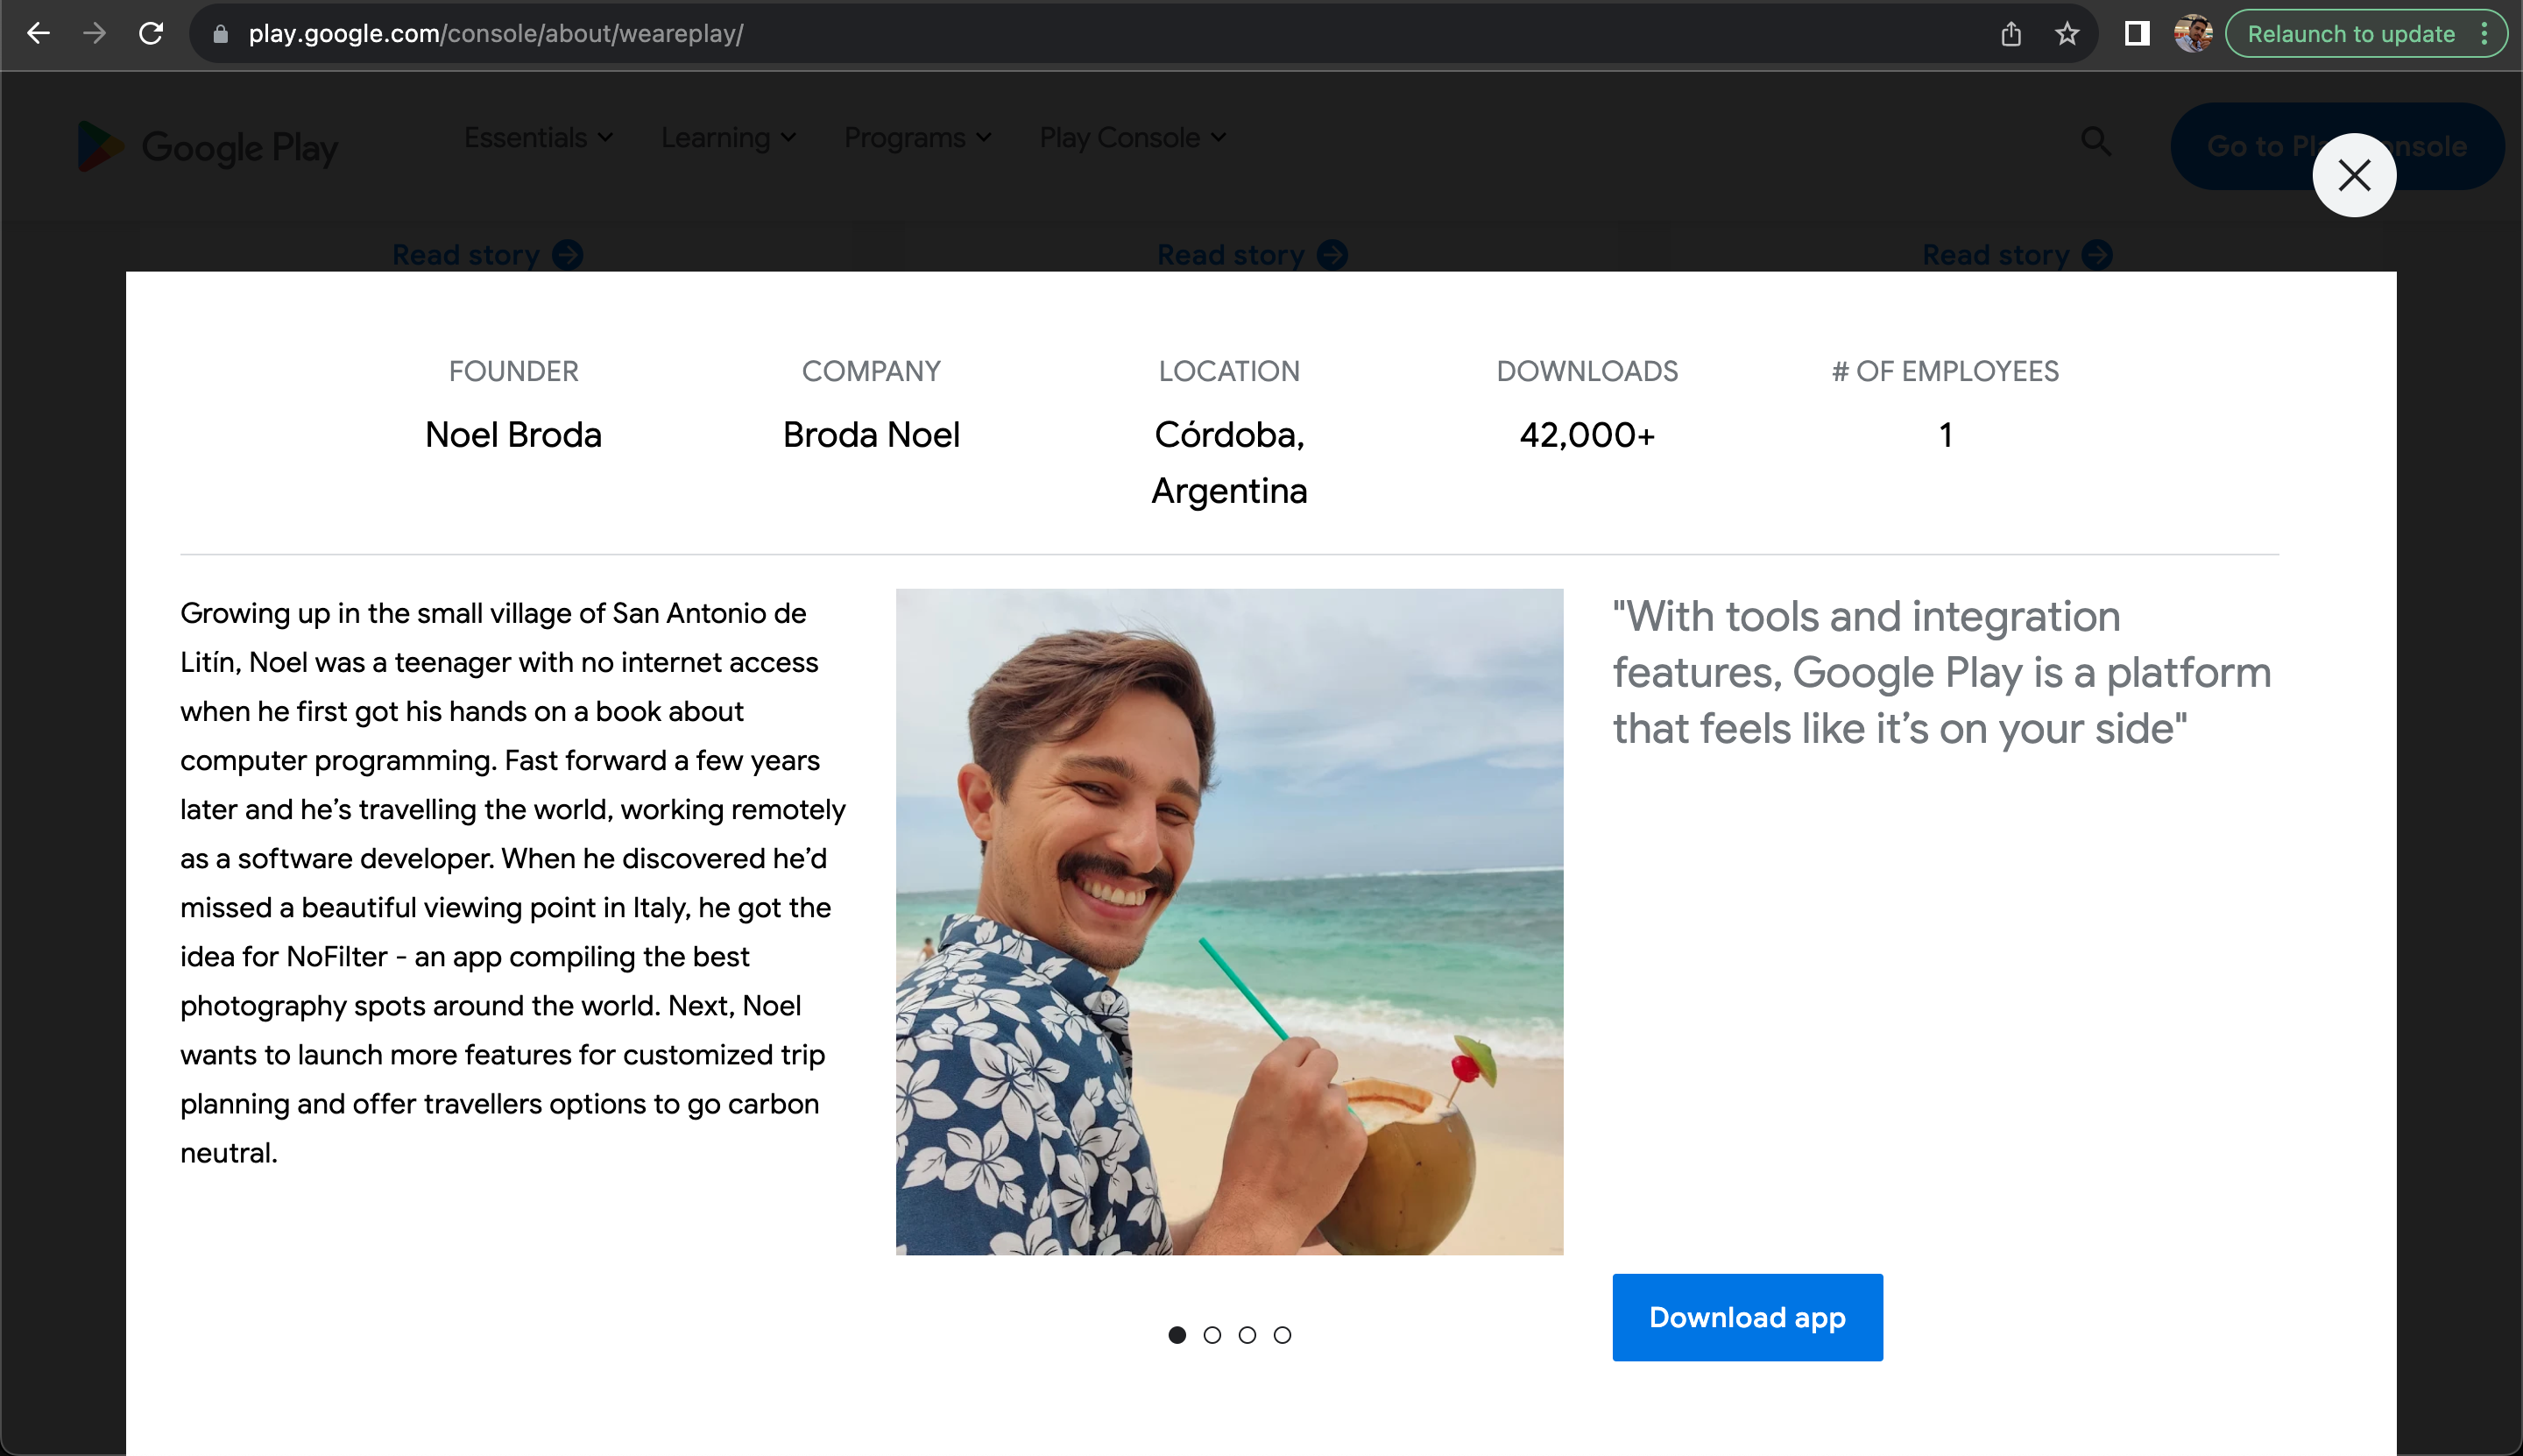Viewport: 2523px width, 1456px height.
Task: Click the site lock icon
Action: [x=221, y=34]
